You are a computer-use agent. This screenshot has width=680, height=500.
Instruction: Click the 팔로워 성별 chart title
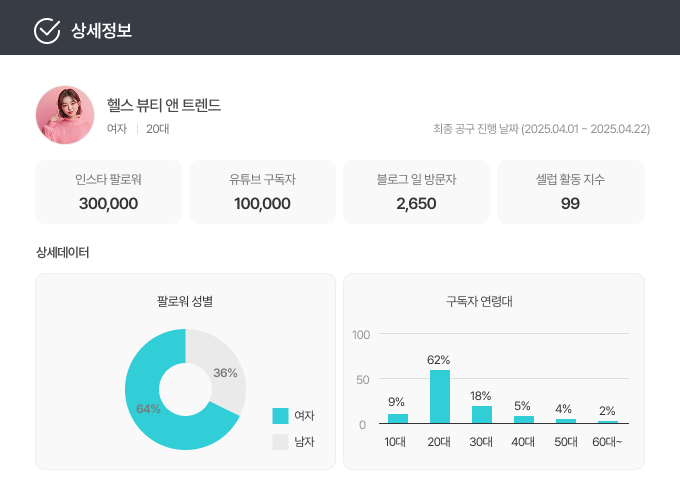click(185, 301)
